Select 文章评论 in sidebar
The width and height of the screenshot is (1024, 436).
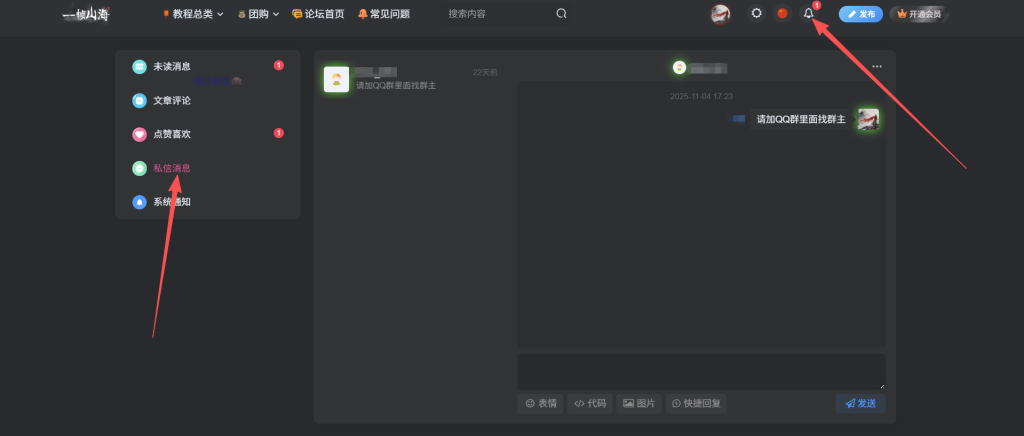point(208,101)
